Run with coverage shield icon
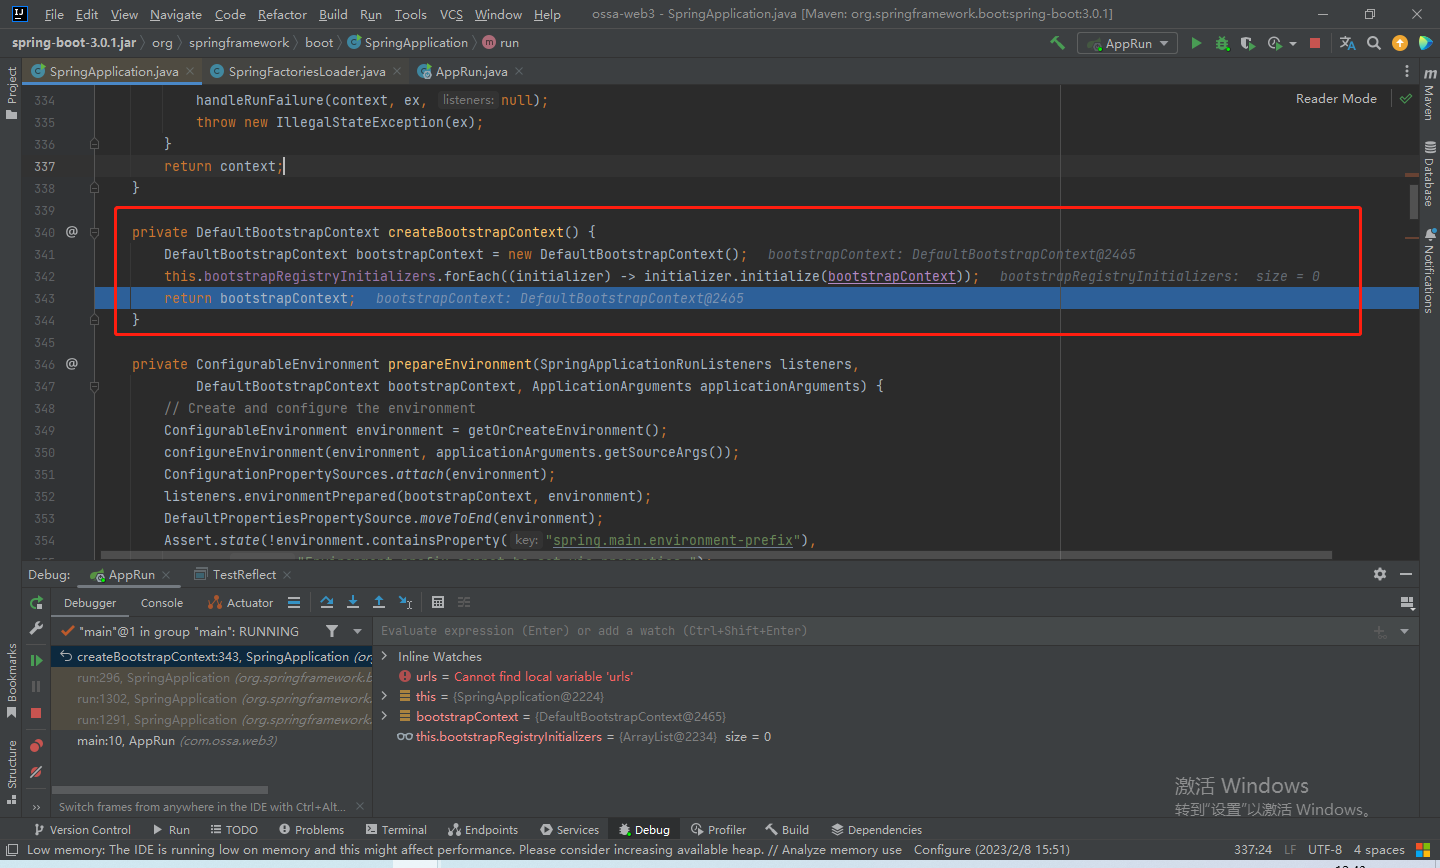 coord(1247,43)
